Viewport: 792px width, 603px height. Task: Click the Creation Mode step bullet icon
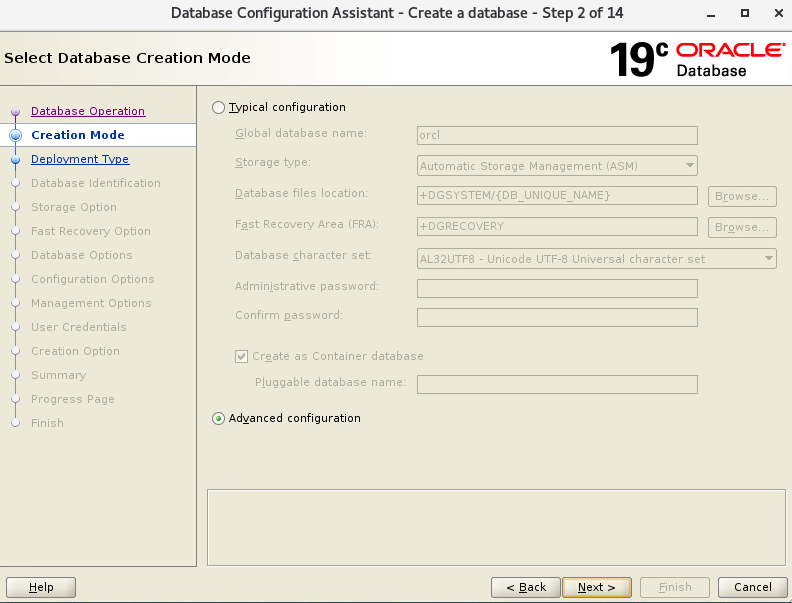click(15, 135)
